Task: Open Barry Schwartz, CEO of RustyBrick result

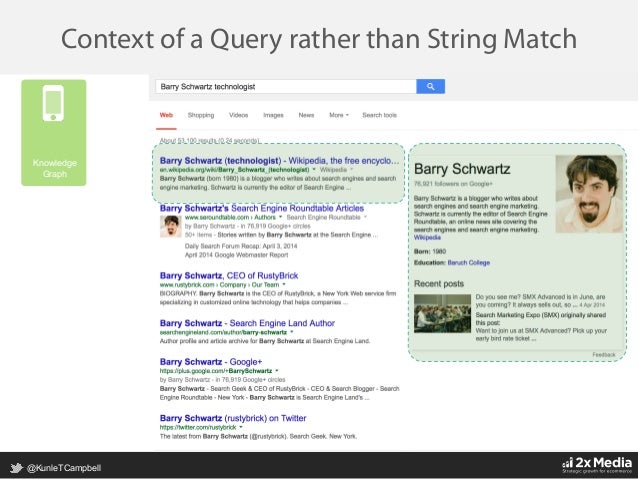Action: coord(229,276)
